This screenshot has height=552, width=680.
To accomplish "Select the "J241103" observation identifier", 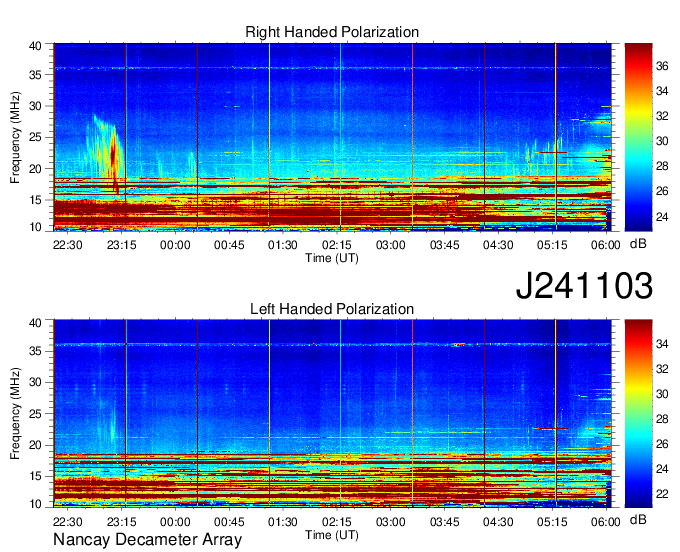I will [x=584, y=285].
